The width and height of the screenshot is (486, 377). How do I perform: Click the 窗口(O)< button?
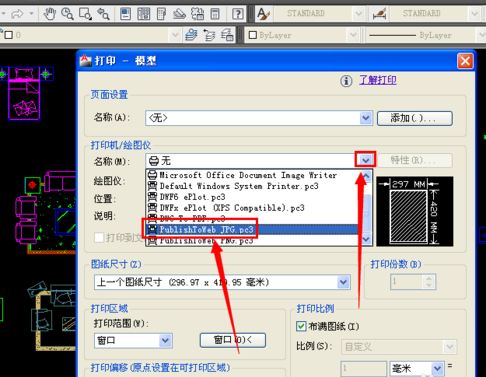[233, 340]
